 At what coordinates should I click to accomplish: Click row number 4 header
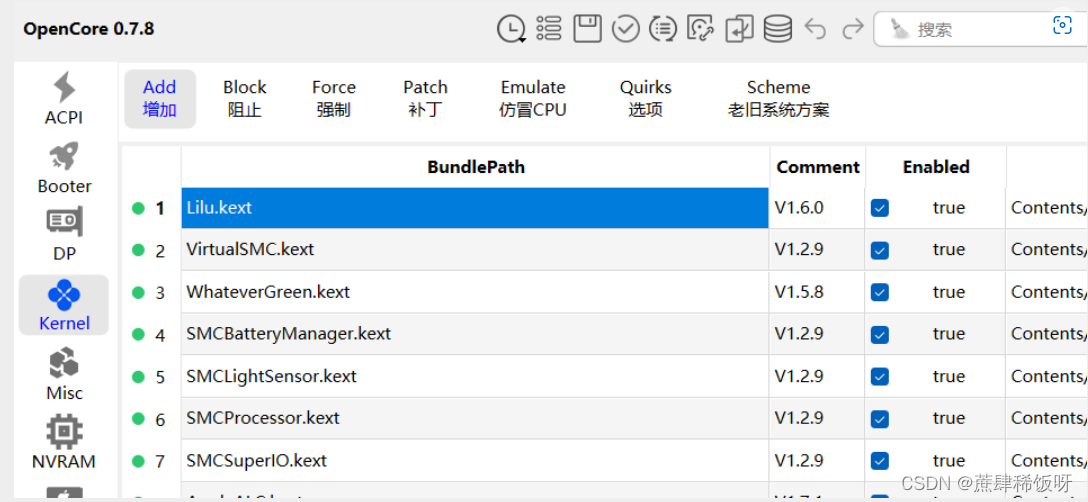(x=160, y=335)
